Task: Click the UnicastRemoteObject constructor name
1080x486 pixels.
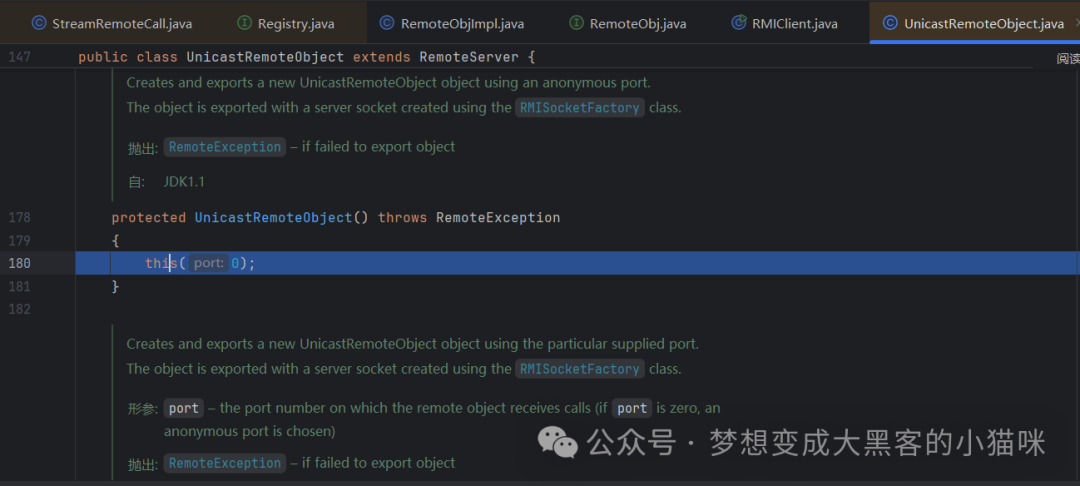Action: coord(273,218)
